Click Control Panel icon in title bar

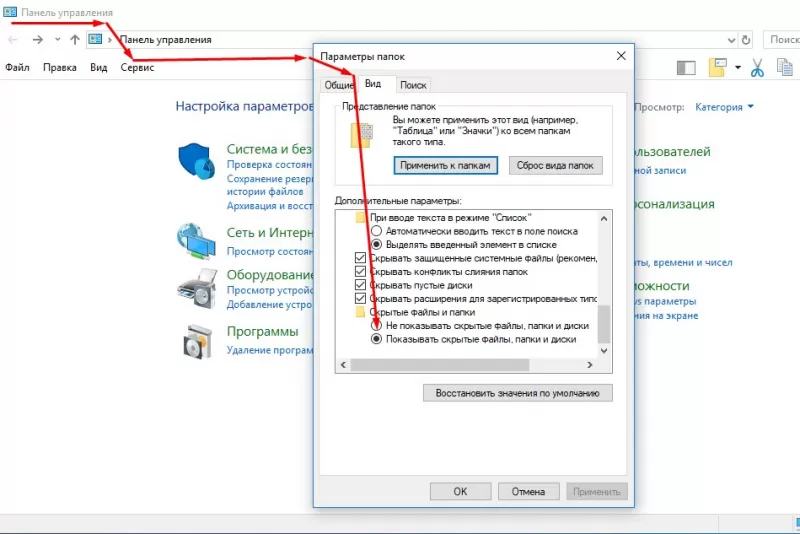[10, 12]
